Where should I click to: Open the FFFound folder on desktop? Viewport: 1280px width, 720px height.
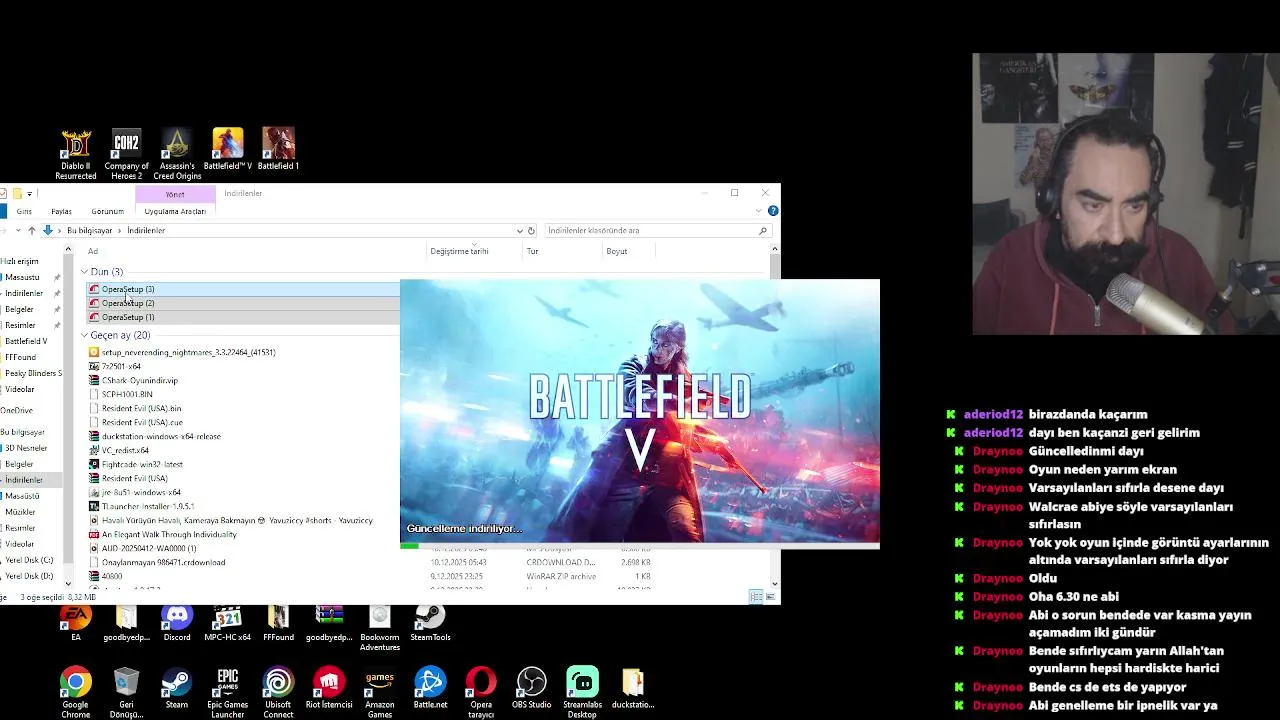click(x=278, y=623)
